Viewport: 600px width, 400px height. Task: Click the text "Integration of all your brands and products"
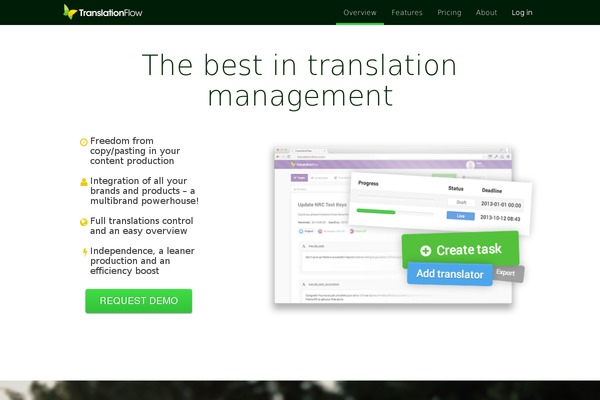coord(142,186)
